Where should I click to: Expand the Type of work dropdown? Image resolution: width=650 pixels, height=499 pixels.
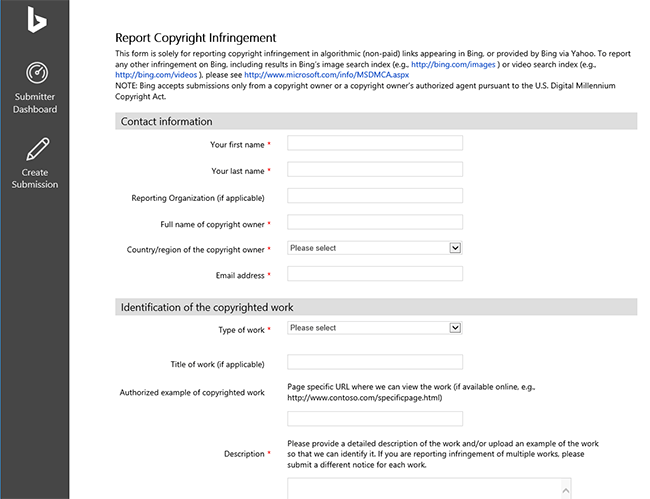point(375,328)
